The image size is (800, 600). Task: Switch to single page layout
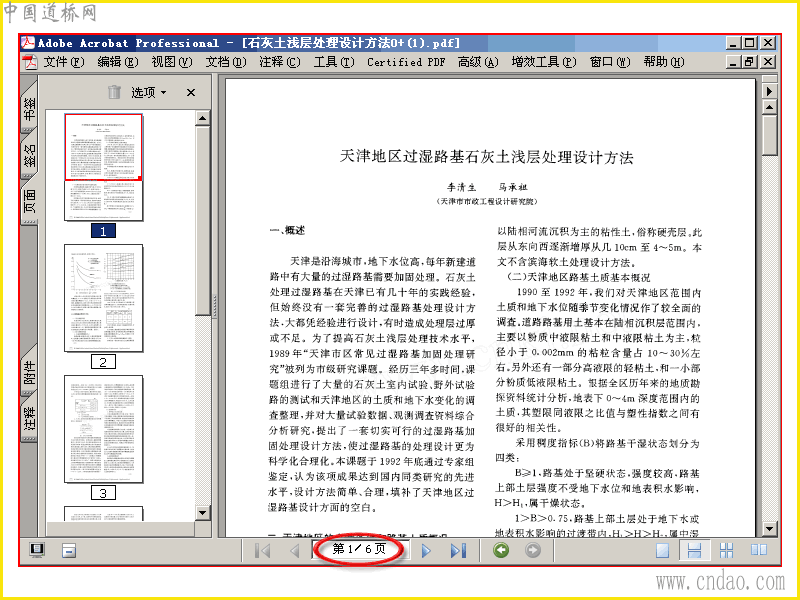[x=662, y=551]
